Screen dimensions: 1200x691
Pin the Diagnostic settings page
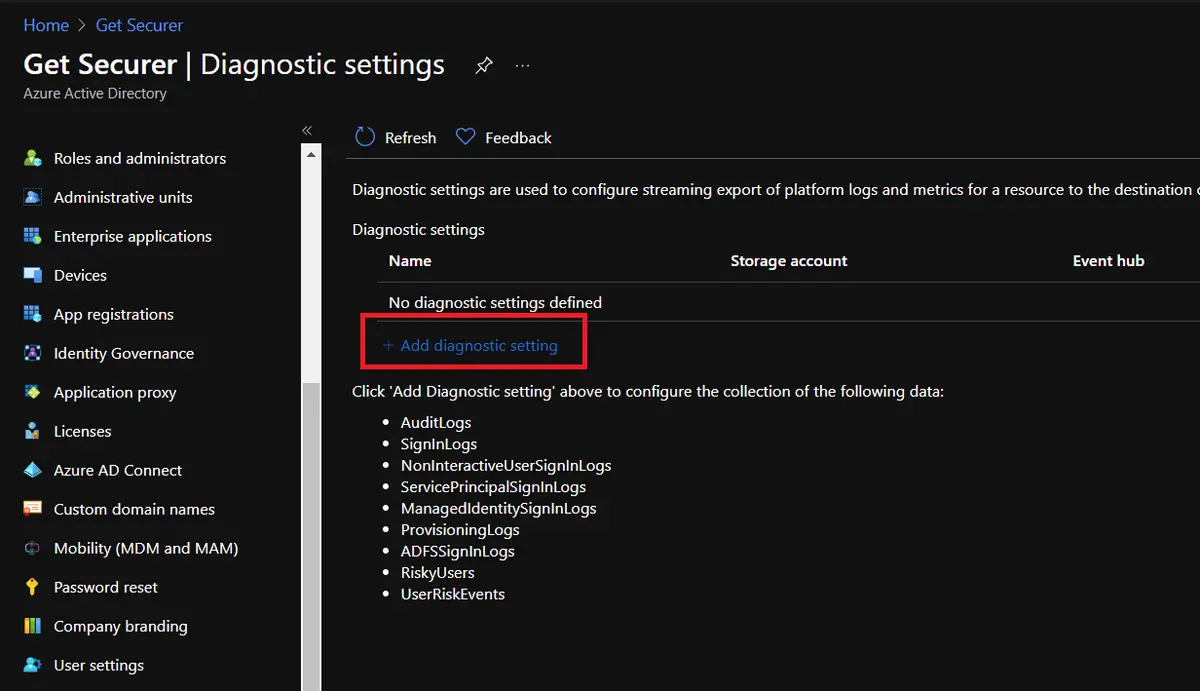pos(484,66)
